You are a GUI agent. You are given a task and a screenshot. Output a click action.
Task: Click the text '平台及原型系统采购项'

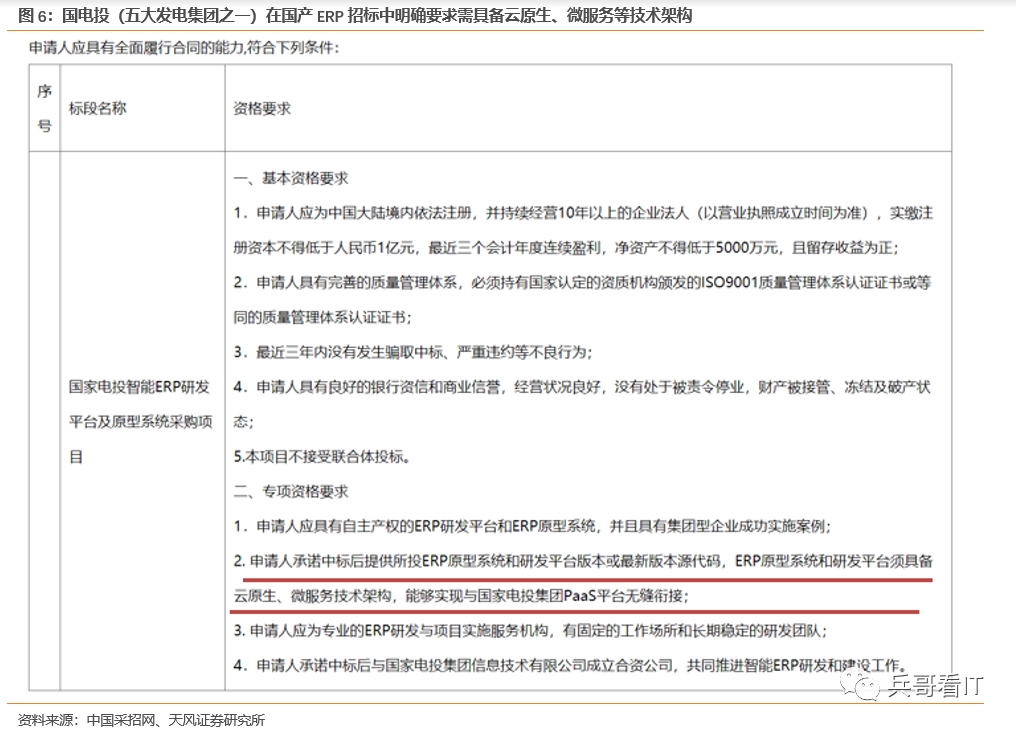[141, 422]
